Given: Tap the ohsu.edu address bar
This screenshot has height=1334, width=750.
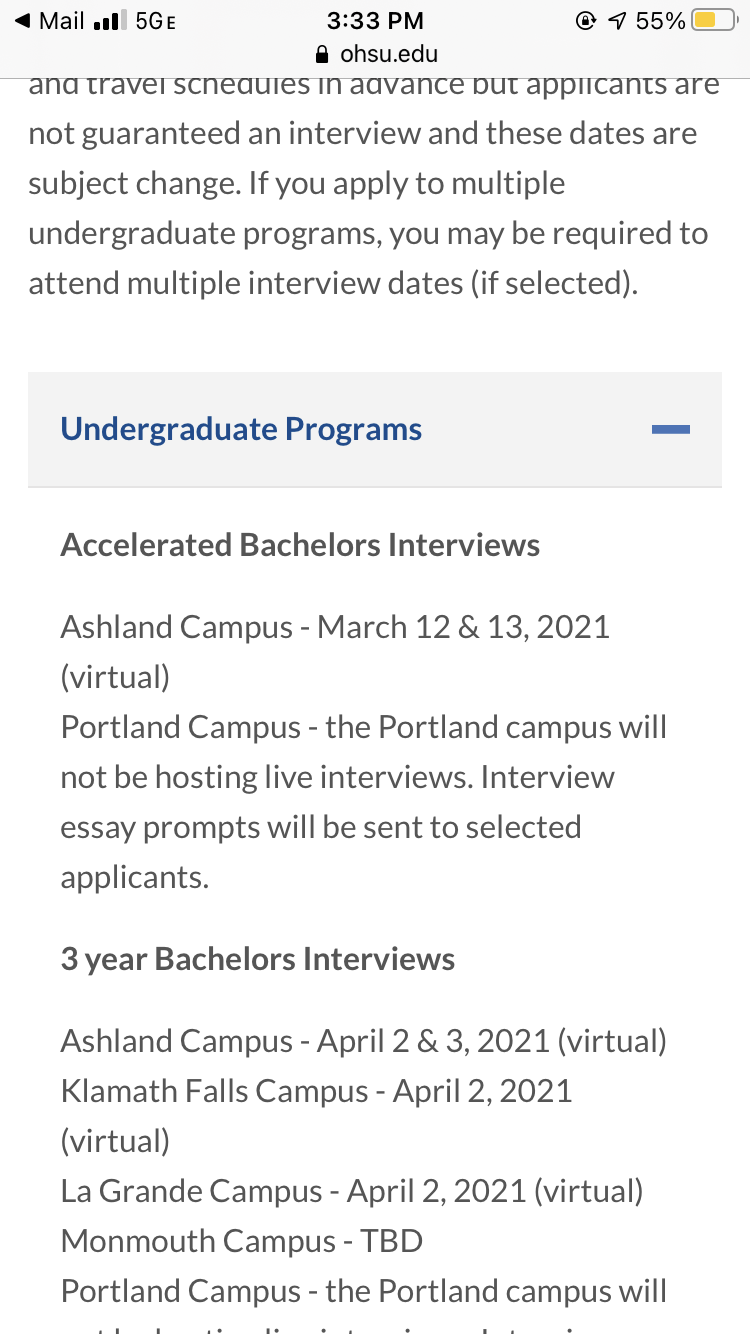Looking at the screenshot, I should click(375, 54).
